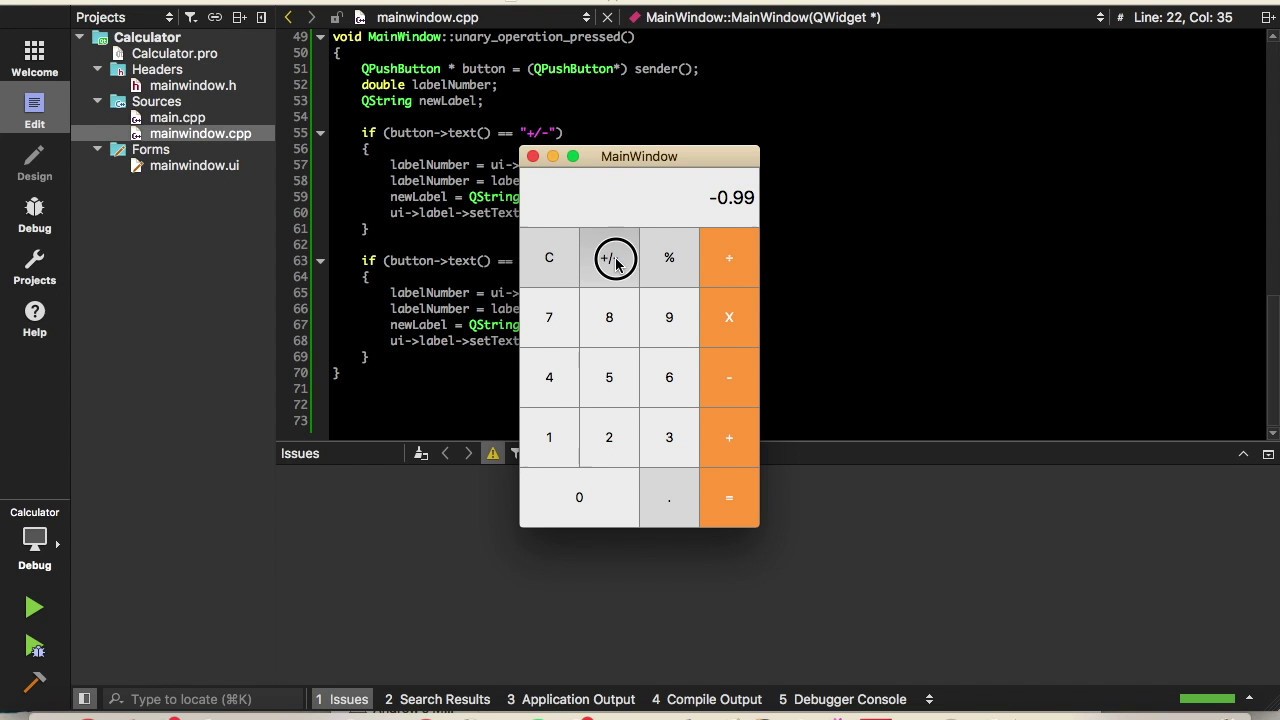This screenshot has height=720, width=1280.
Task: Build project with hammer icon
Action: pyautogui.click(x=34, y=682)
